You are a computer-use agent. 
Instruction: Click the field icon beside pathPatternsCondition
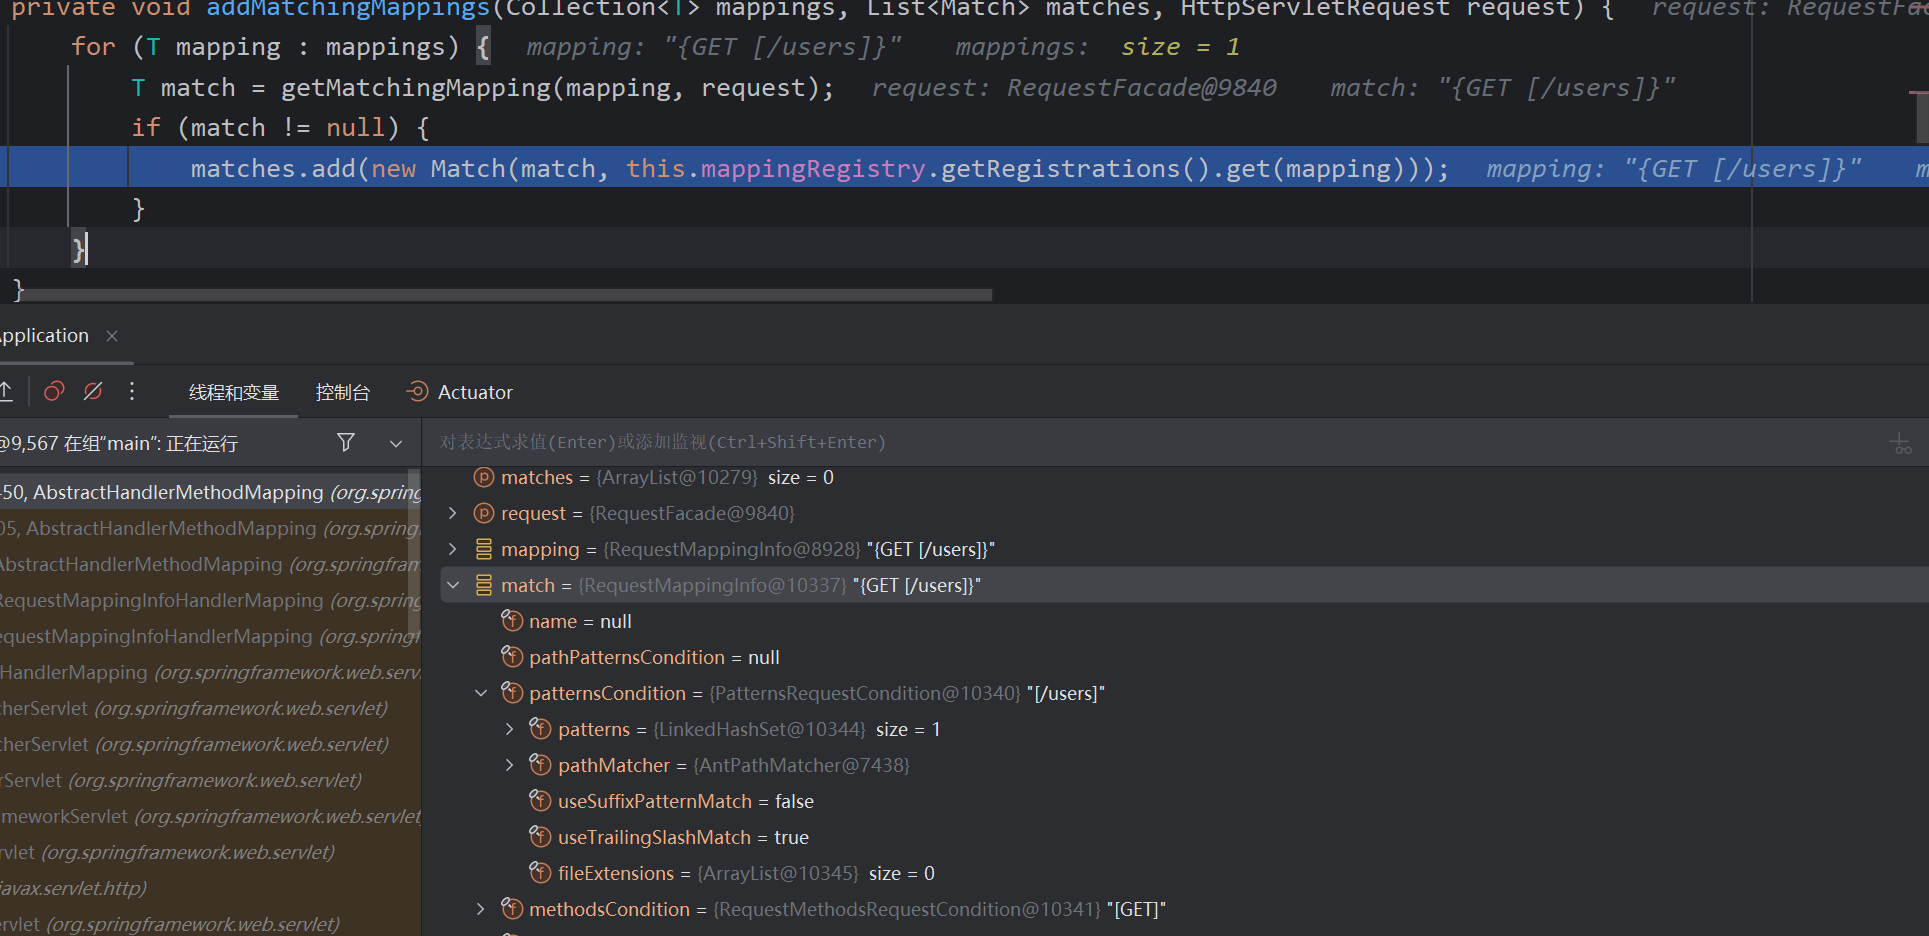coord(512,657)
